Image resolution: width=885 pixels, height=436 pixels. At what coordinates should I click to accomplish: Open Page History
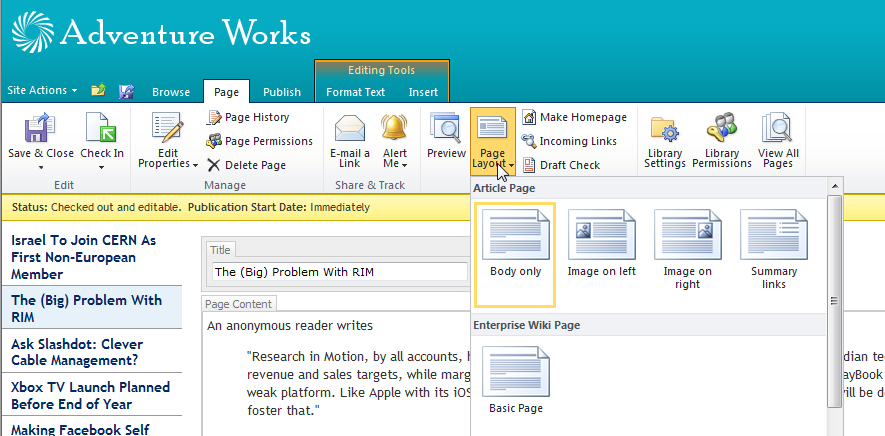(x=248, y=117)
